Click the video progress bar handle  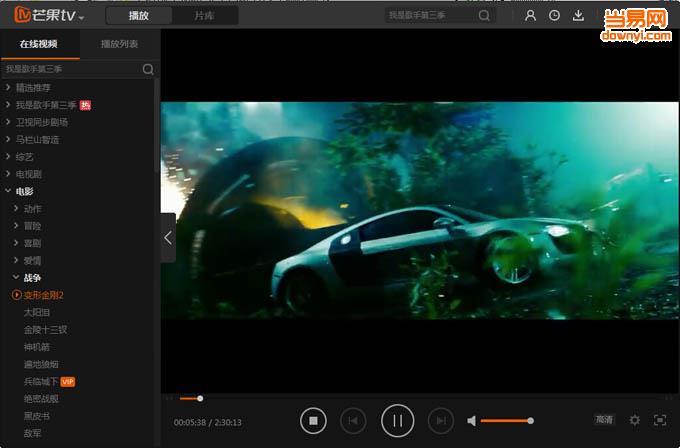[x=200, y=399]
